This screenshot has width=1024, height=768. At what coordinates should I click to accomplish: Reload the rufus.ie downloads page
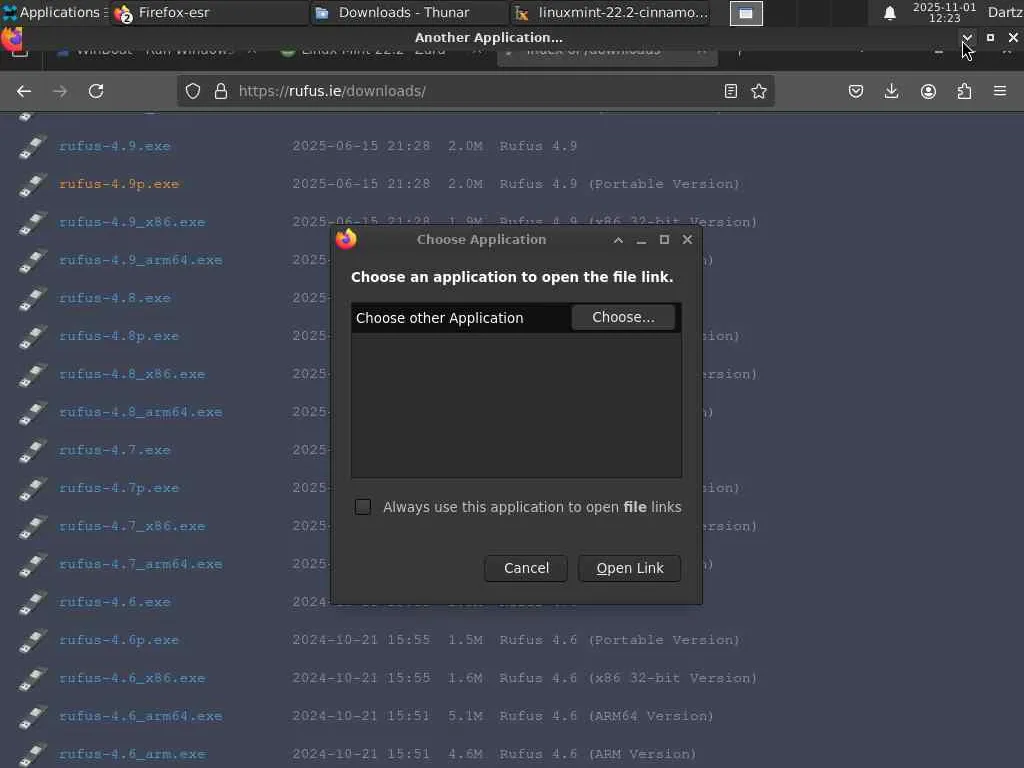(x=96, y=91)
